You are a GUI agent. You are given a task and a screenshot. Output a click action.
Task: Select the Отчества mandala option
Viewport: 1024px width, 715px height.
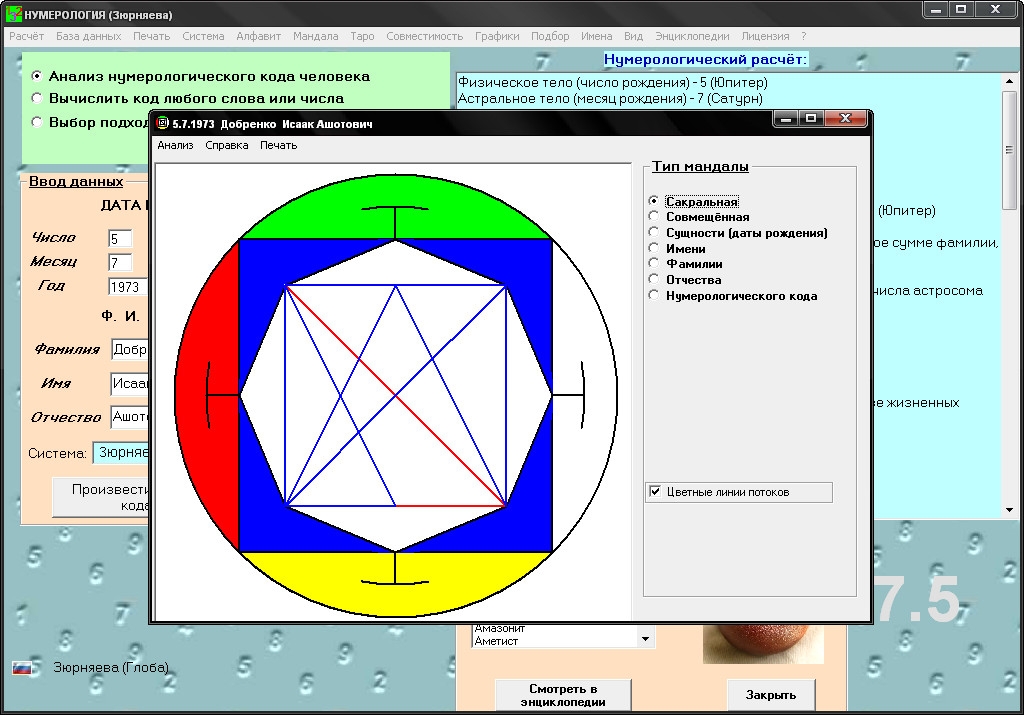coord(685,280)
